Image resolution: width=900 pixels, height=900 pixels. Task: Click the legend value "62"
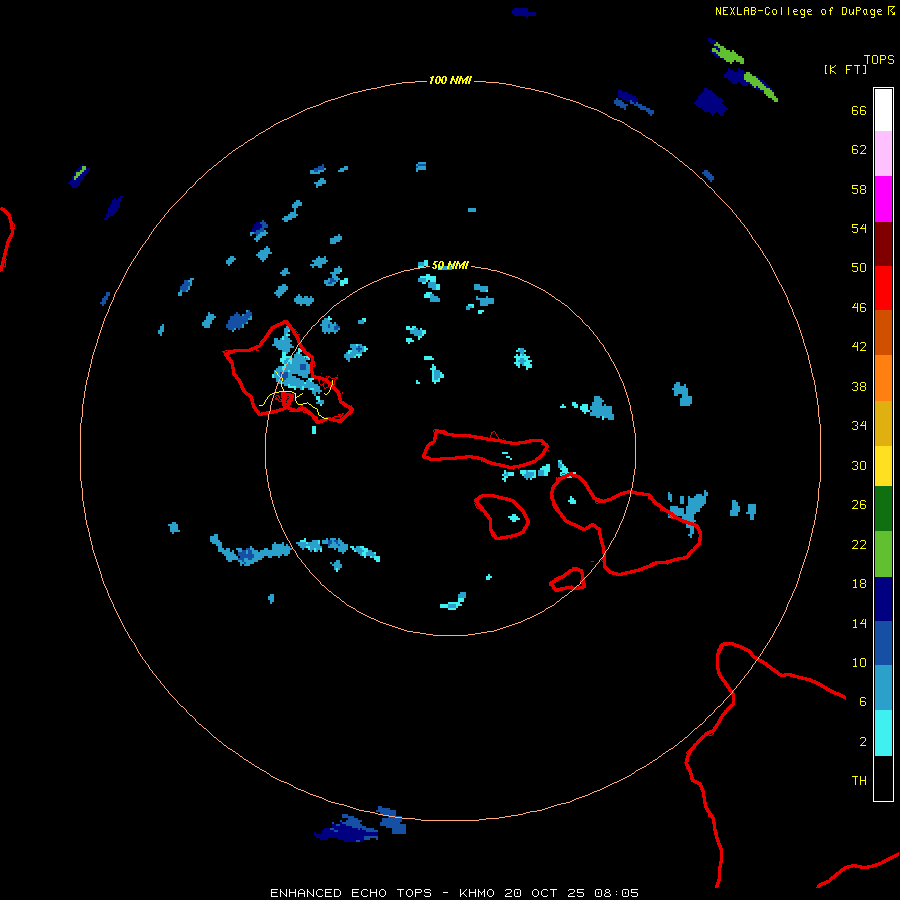point(859,150)
